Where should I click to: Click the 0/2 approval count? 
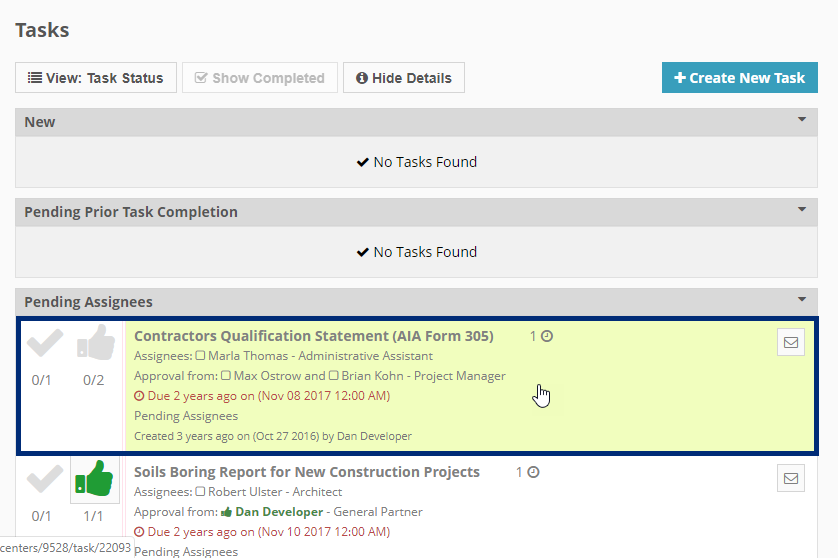pyautogui.click(x=94, y=380)
